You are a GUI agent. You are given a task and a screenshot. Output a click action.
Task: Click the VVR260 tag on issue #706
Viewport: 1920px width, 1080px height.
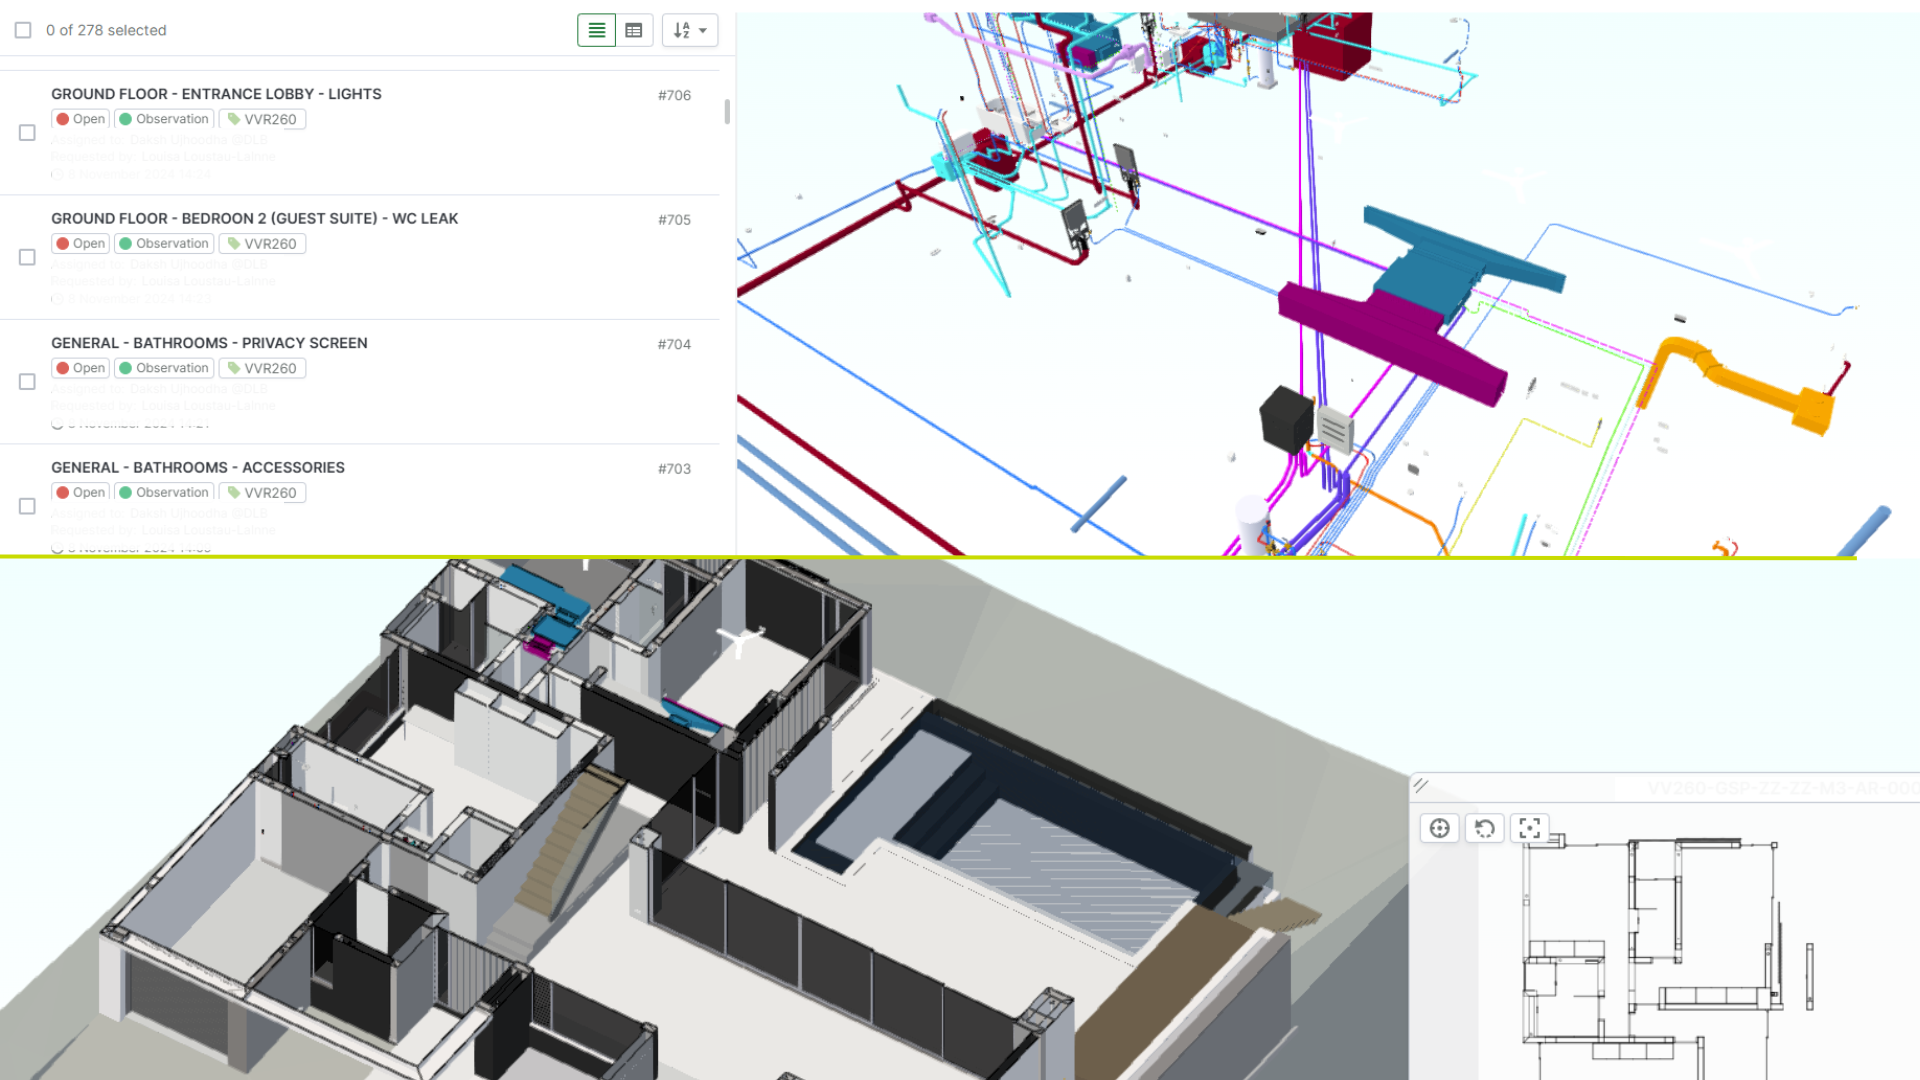coord(262,119)
